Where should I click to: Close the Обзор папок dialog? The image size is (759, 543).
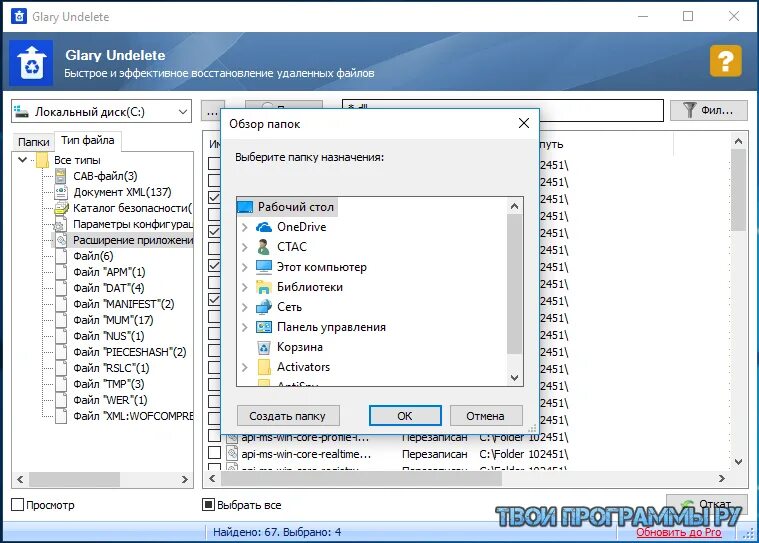tap(524, 123)
